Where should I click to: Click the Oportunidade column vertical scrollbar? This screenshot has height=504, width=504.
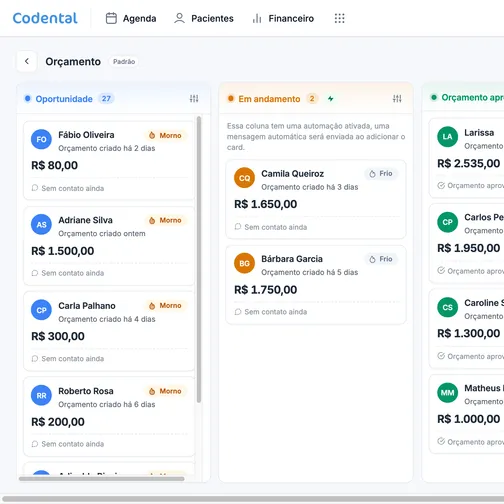(199, 259)
